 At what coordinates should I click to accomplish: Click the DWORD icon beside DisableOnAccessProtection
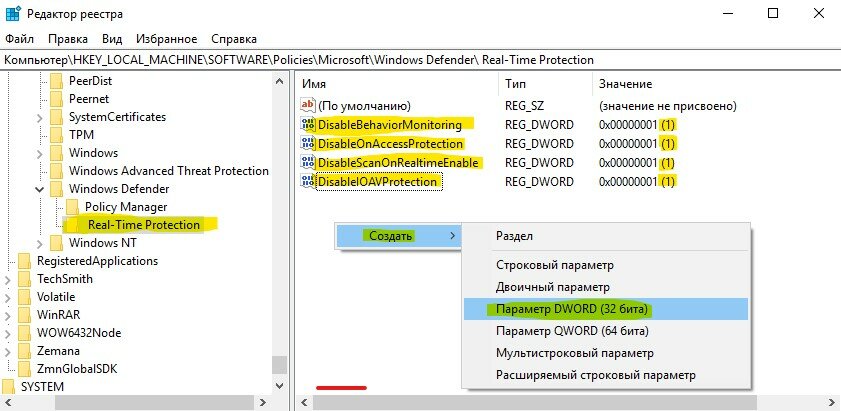pyautogui.click(x=308, y=143)
